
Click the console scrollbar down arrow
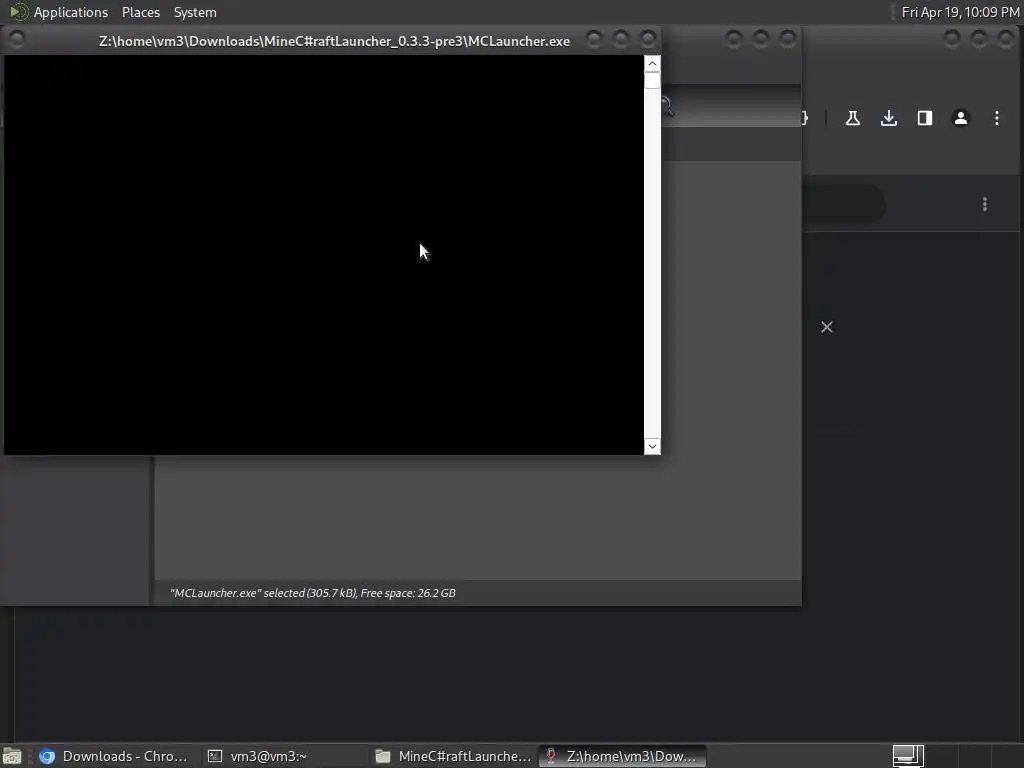coord(652,446)
